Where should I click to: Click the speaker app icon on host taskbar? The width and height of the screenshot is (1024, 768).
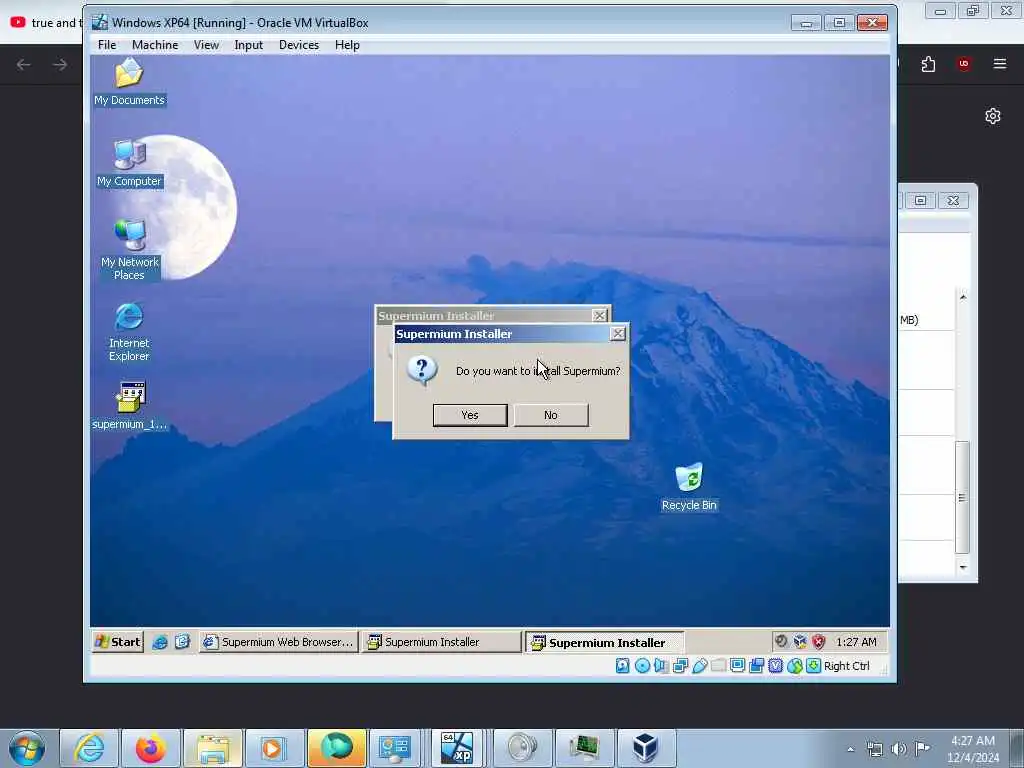522,748
